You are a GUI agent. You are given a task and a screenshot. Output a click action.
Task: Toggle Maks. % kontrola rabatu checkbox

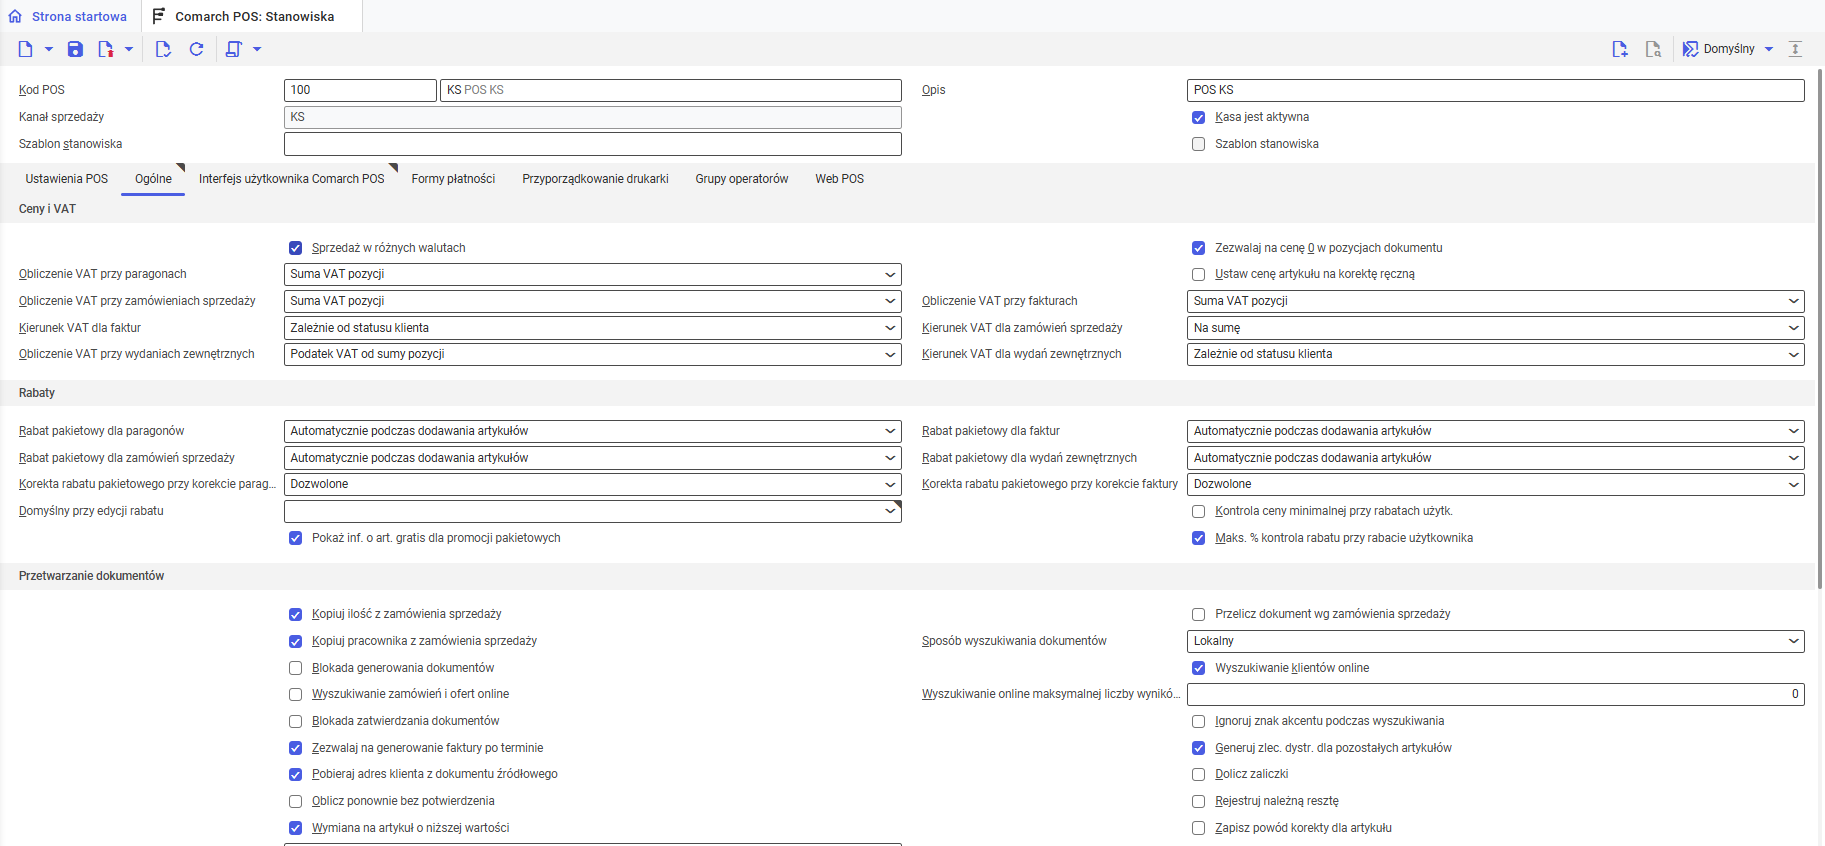point(1198,538)
